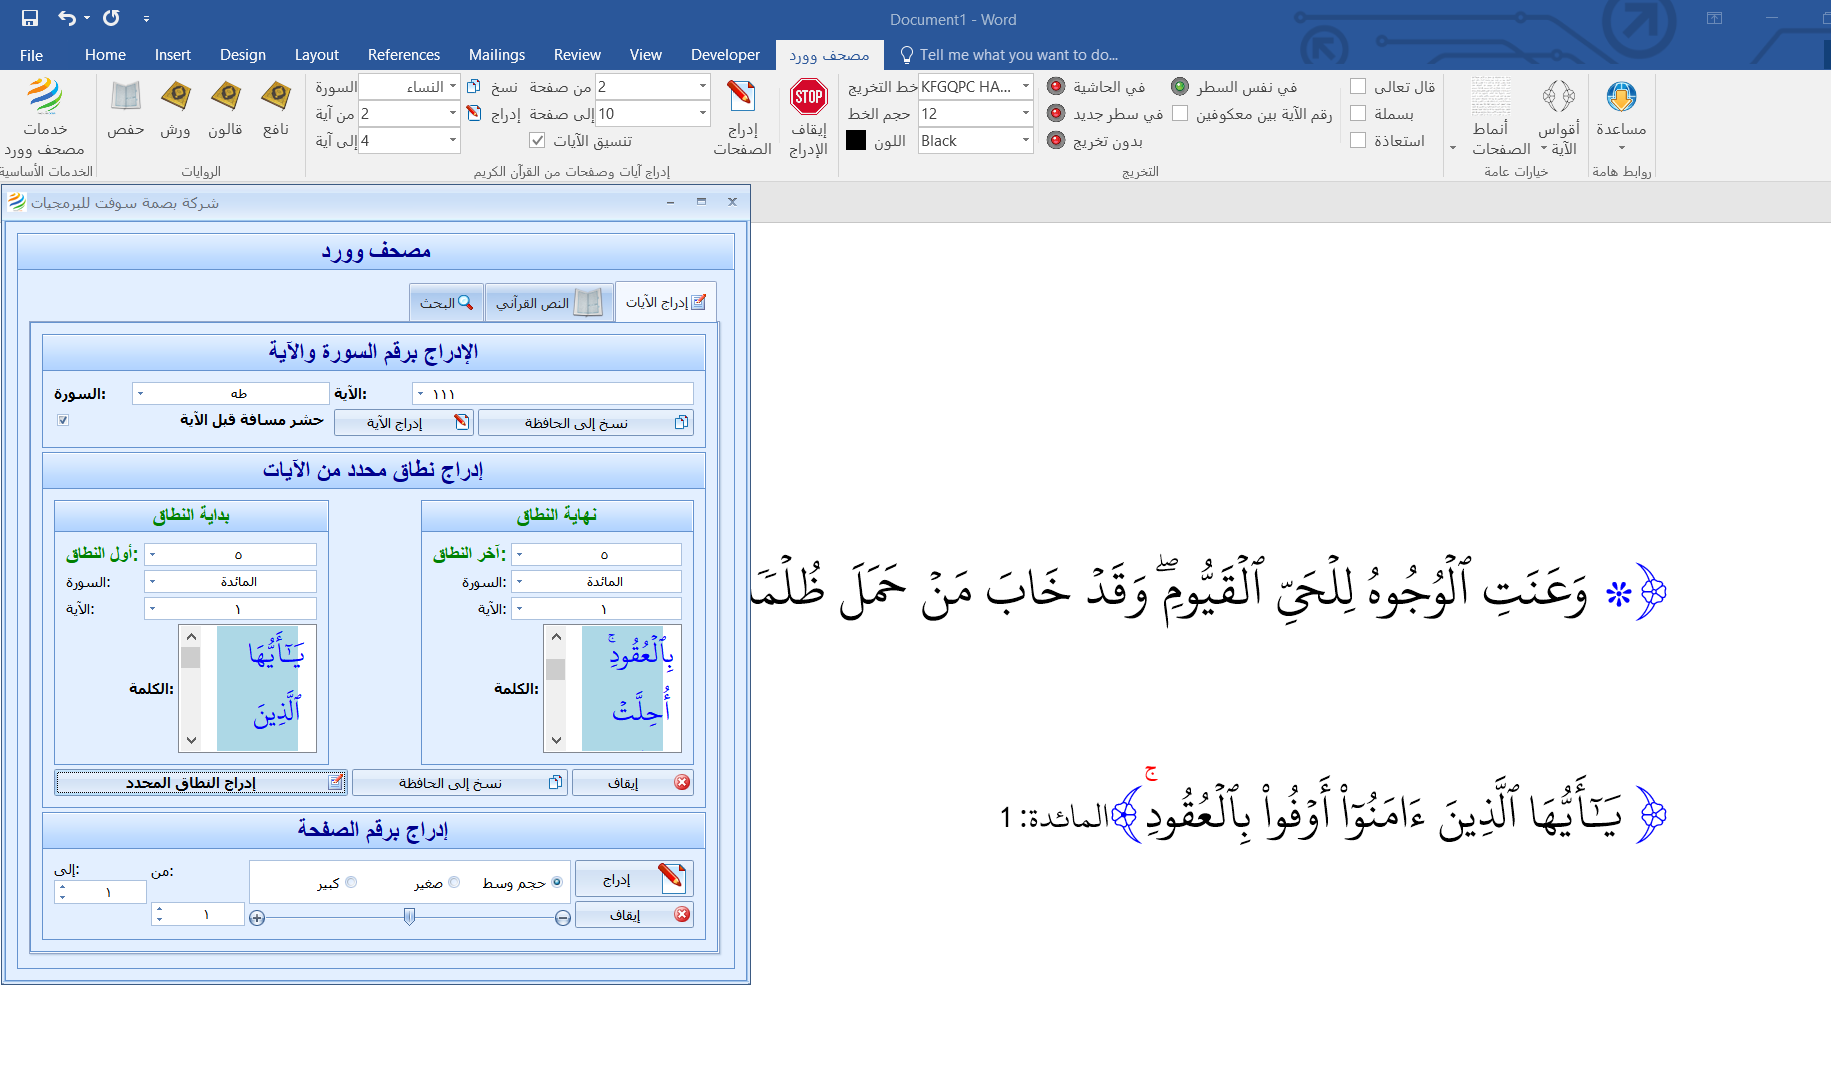Select the ورش narration icon

tap(175, 97)
